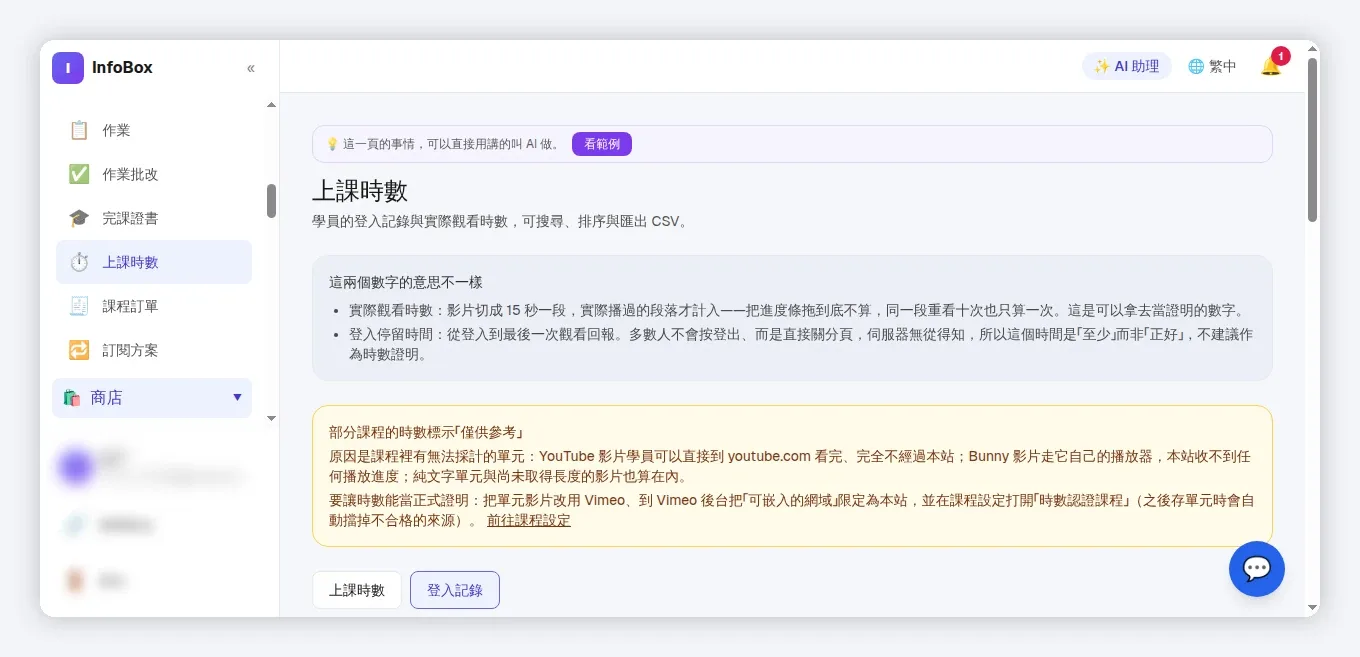This screenshot has width=1360, height=657.
Task: Click the 這兩個數字的意思不一樣 text
Action: [x=406, y=282]
